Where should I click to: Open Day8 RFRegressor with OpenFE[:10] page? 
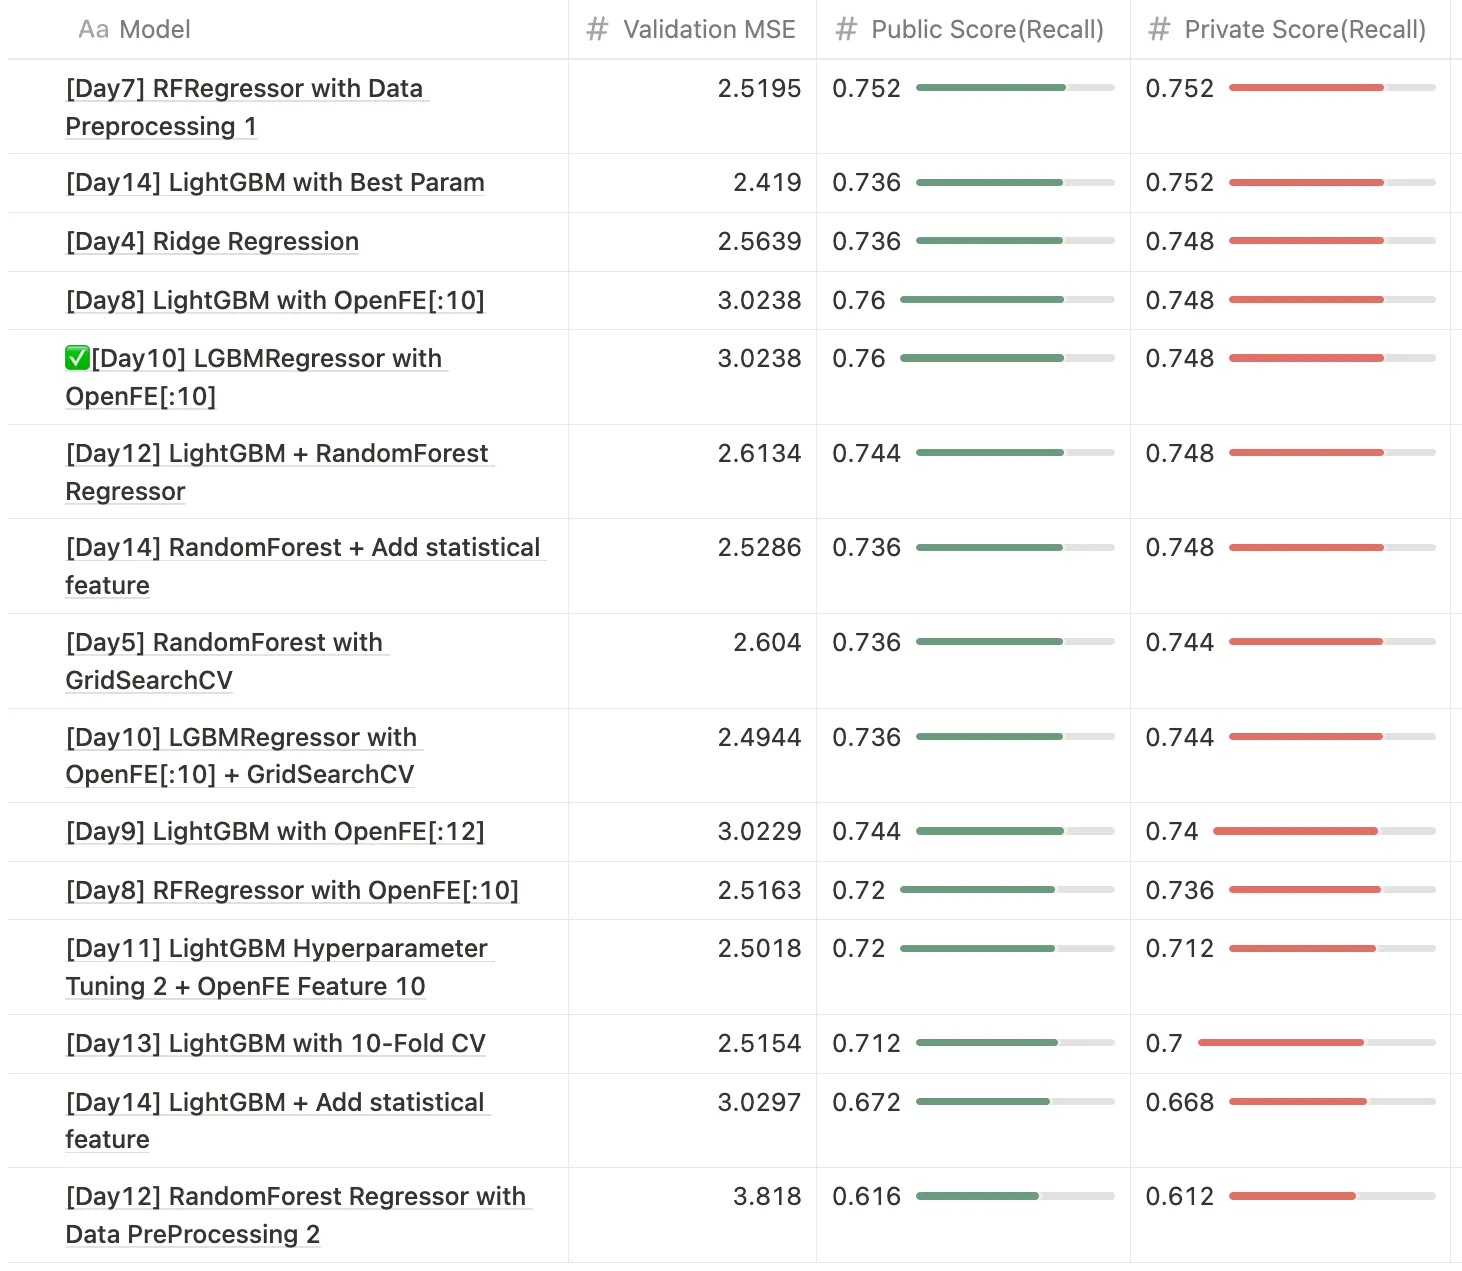pos(292,891)
